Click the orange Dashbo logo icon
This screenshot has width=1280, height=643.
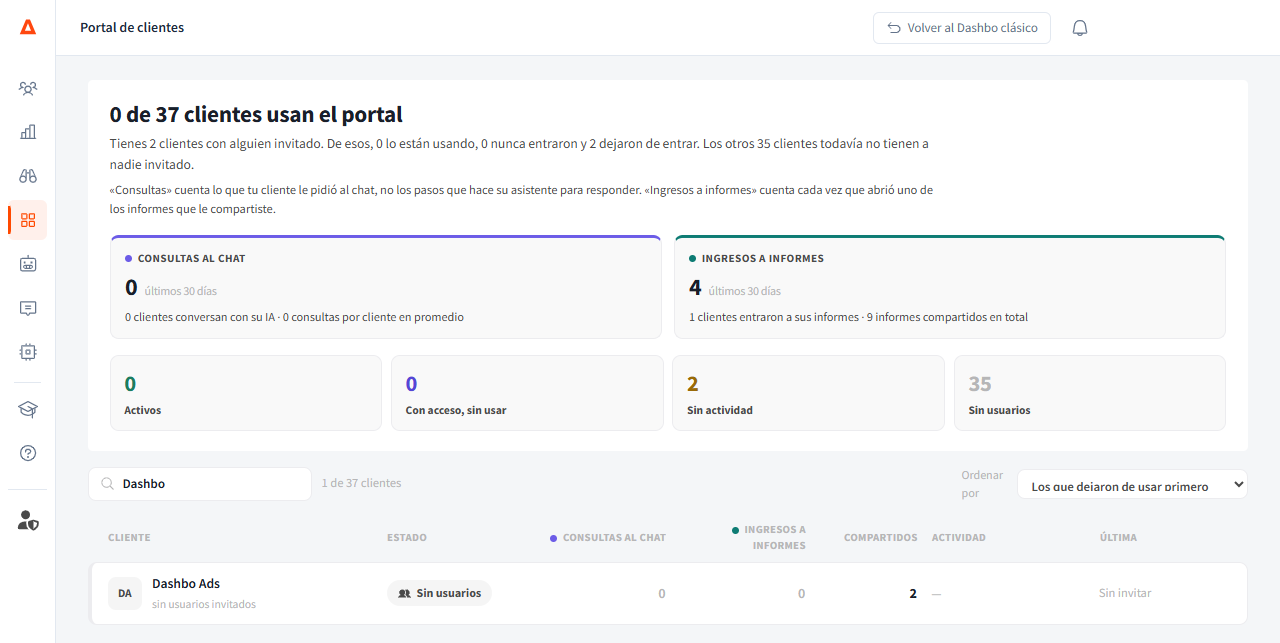[28, 27]
